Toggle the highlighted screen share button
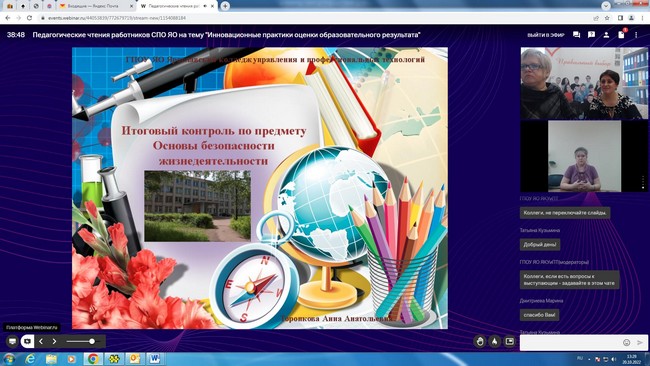The image size is (650, 366). click(x=27, y=342)
